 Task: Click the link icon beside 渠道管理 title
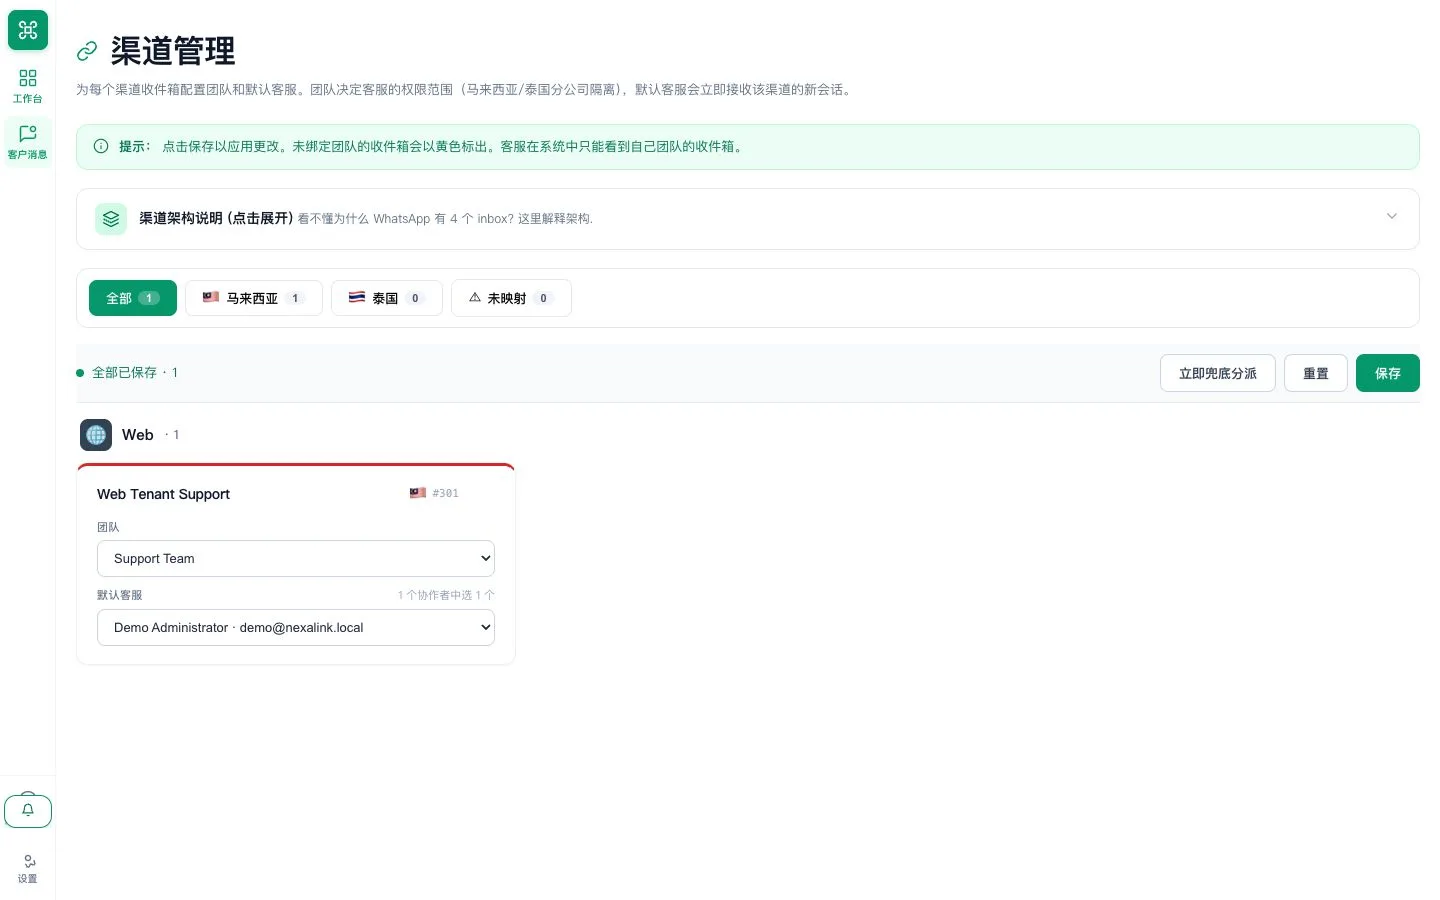click(x=88, y=51)
